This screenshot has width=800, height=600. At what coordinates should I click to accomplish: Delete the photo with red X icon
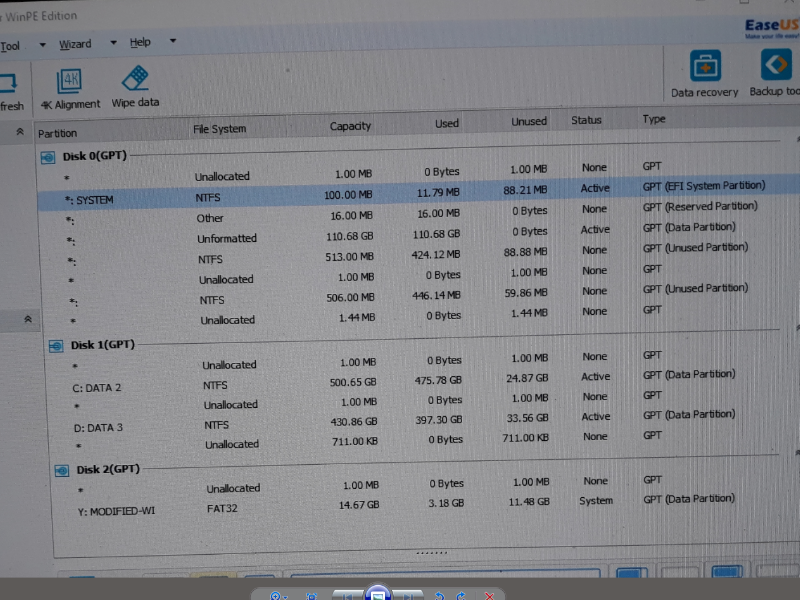[x=489, y=595]
